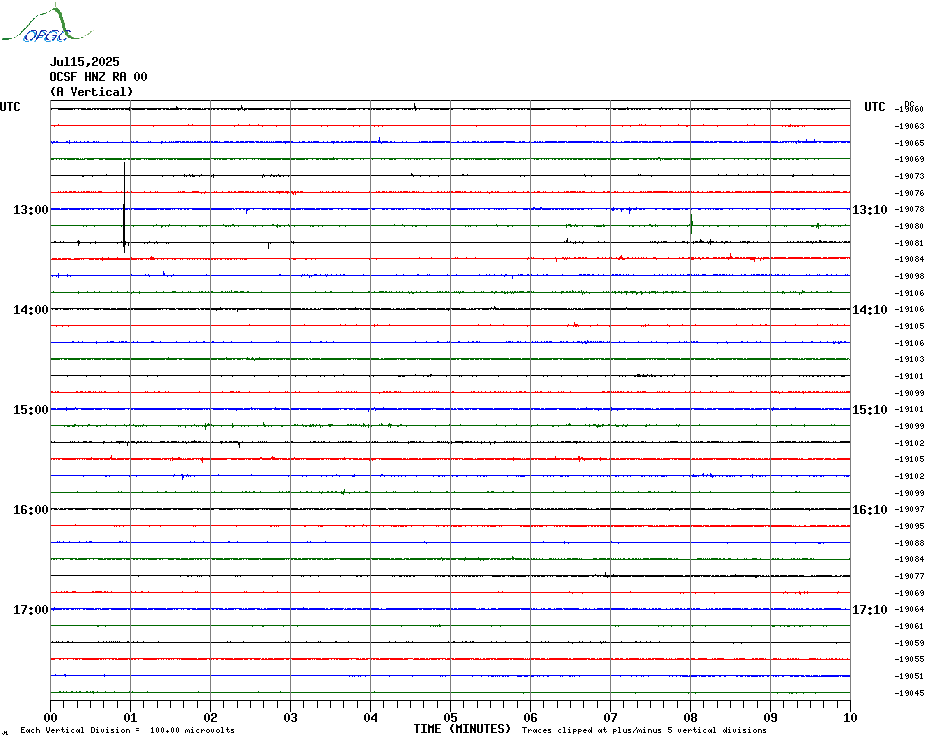Click the '05' minute axis label
Screen dimensions: 930x744
tap(451, 717)
